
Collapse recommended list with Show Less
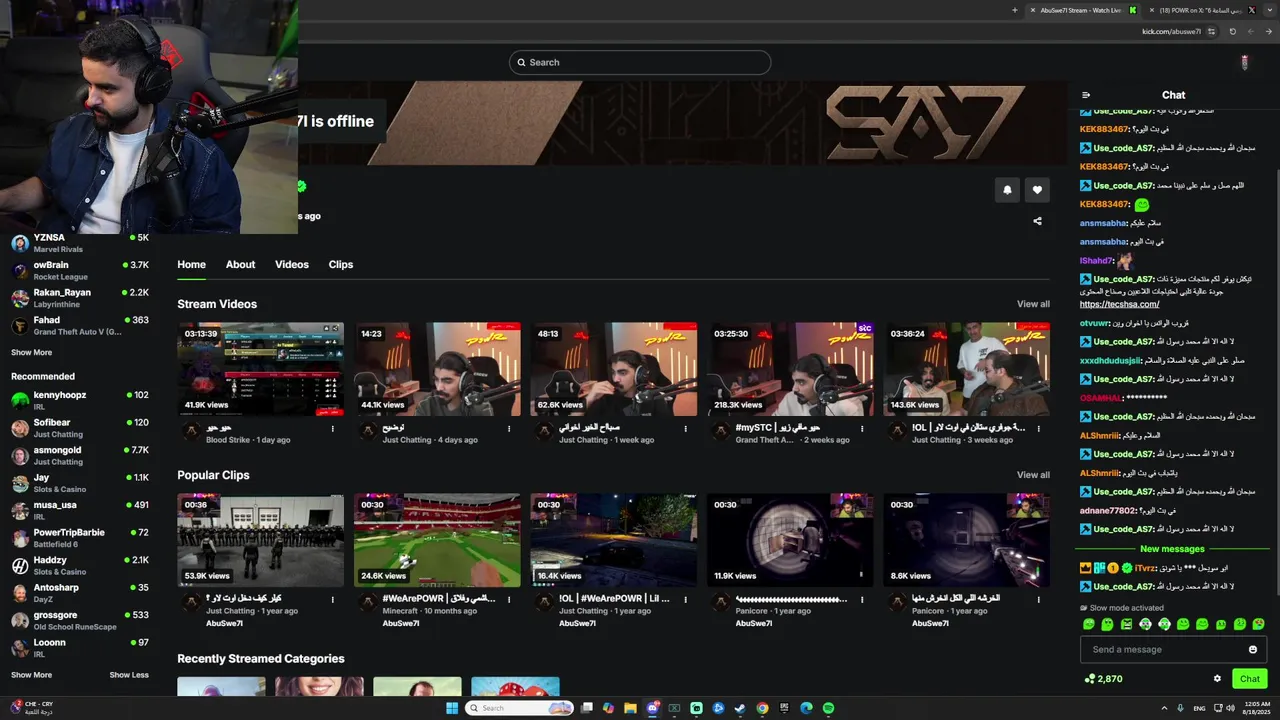tap(128, 675)
